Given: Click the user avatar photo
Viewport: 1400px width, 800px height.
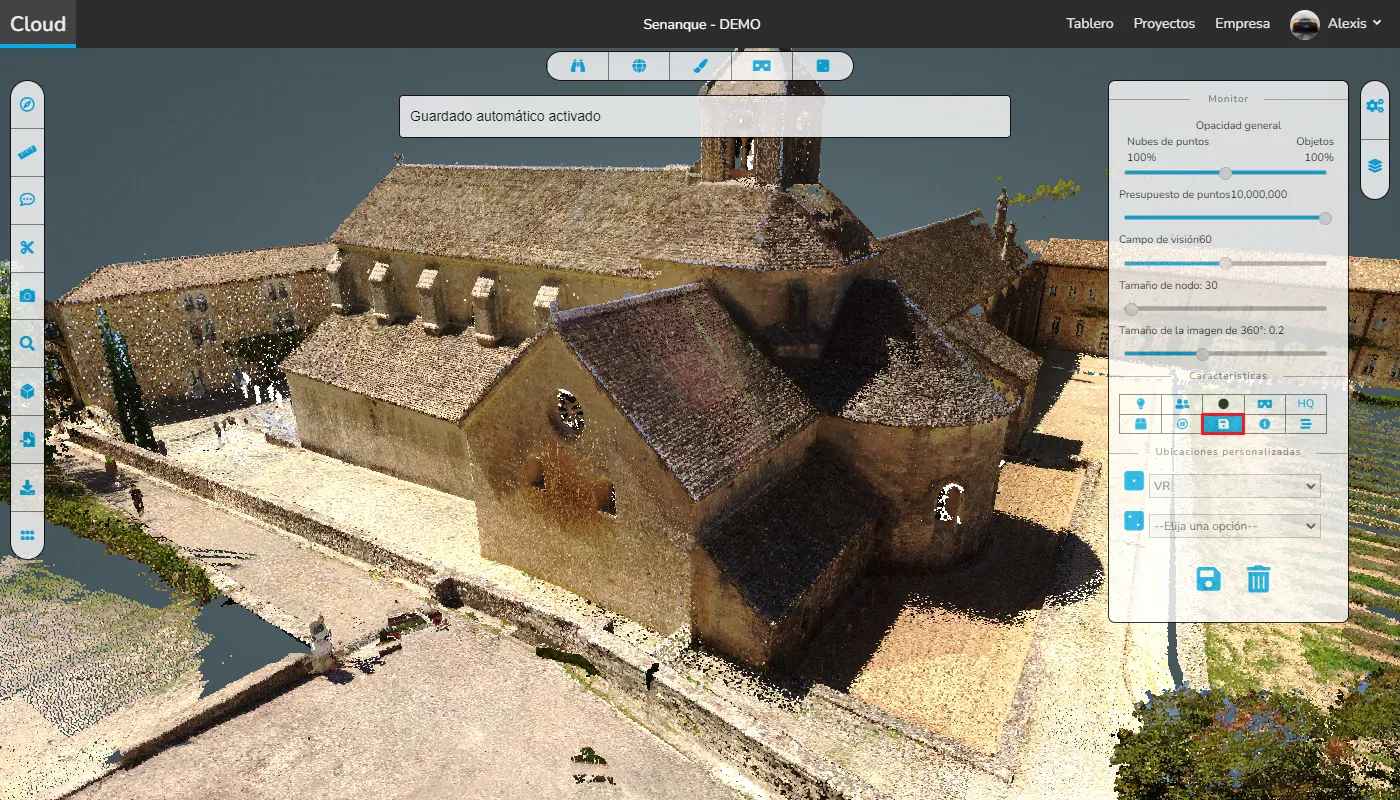Looking at the screenshot, I should click(x=1304, y=24).
